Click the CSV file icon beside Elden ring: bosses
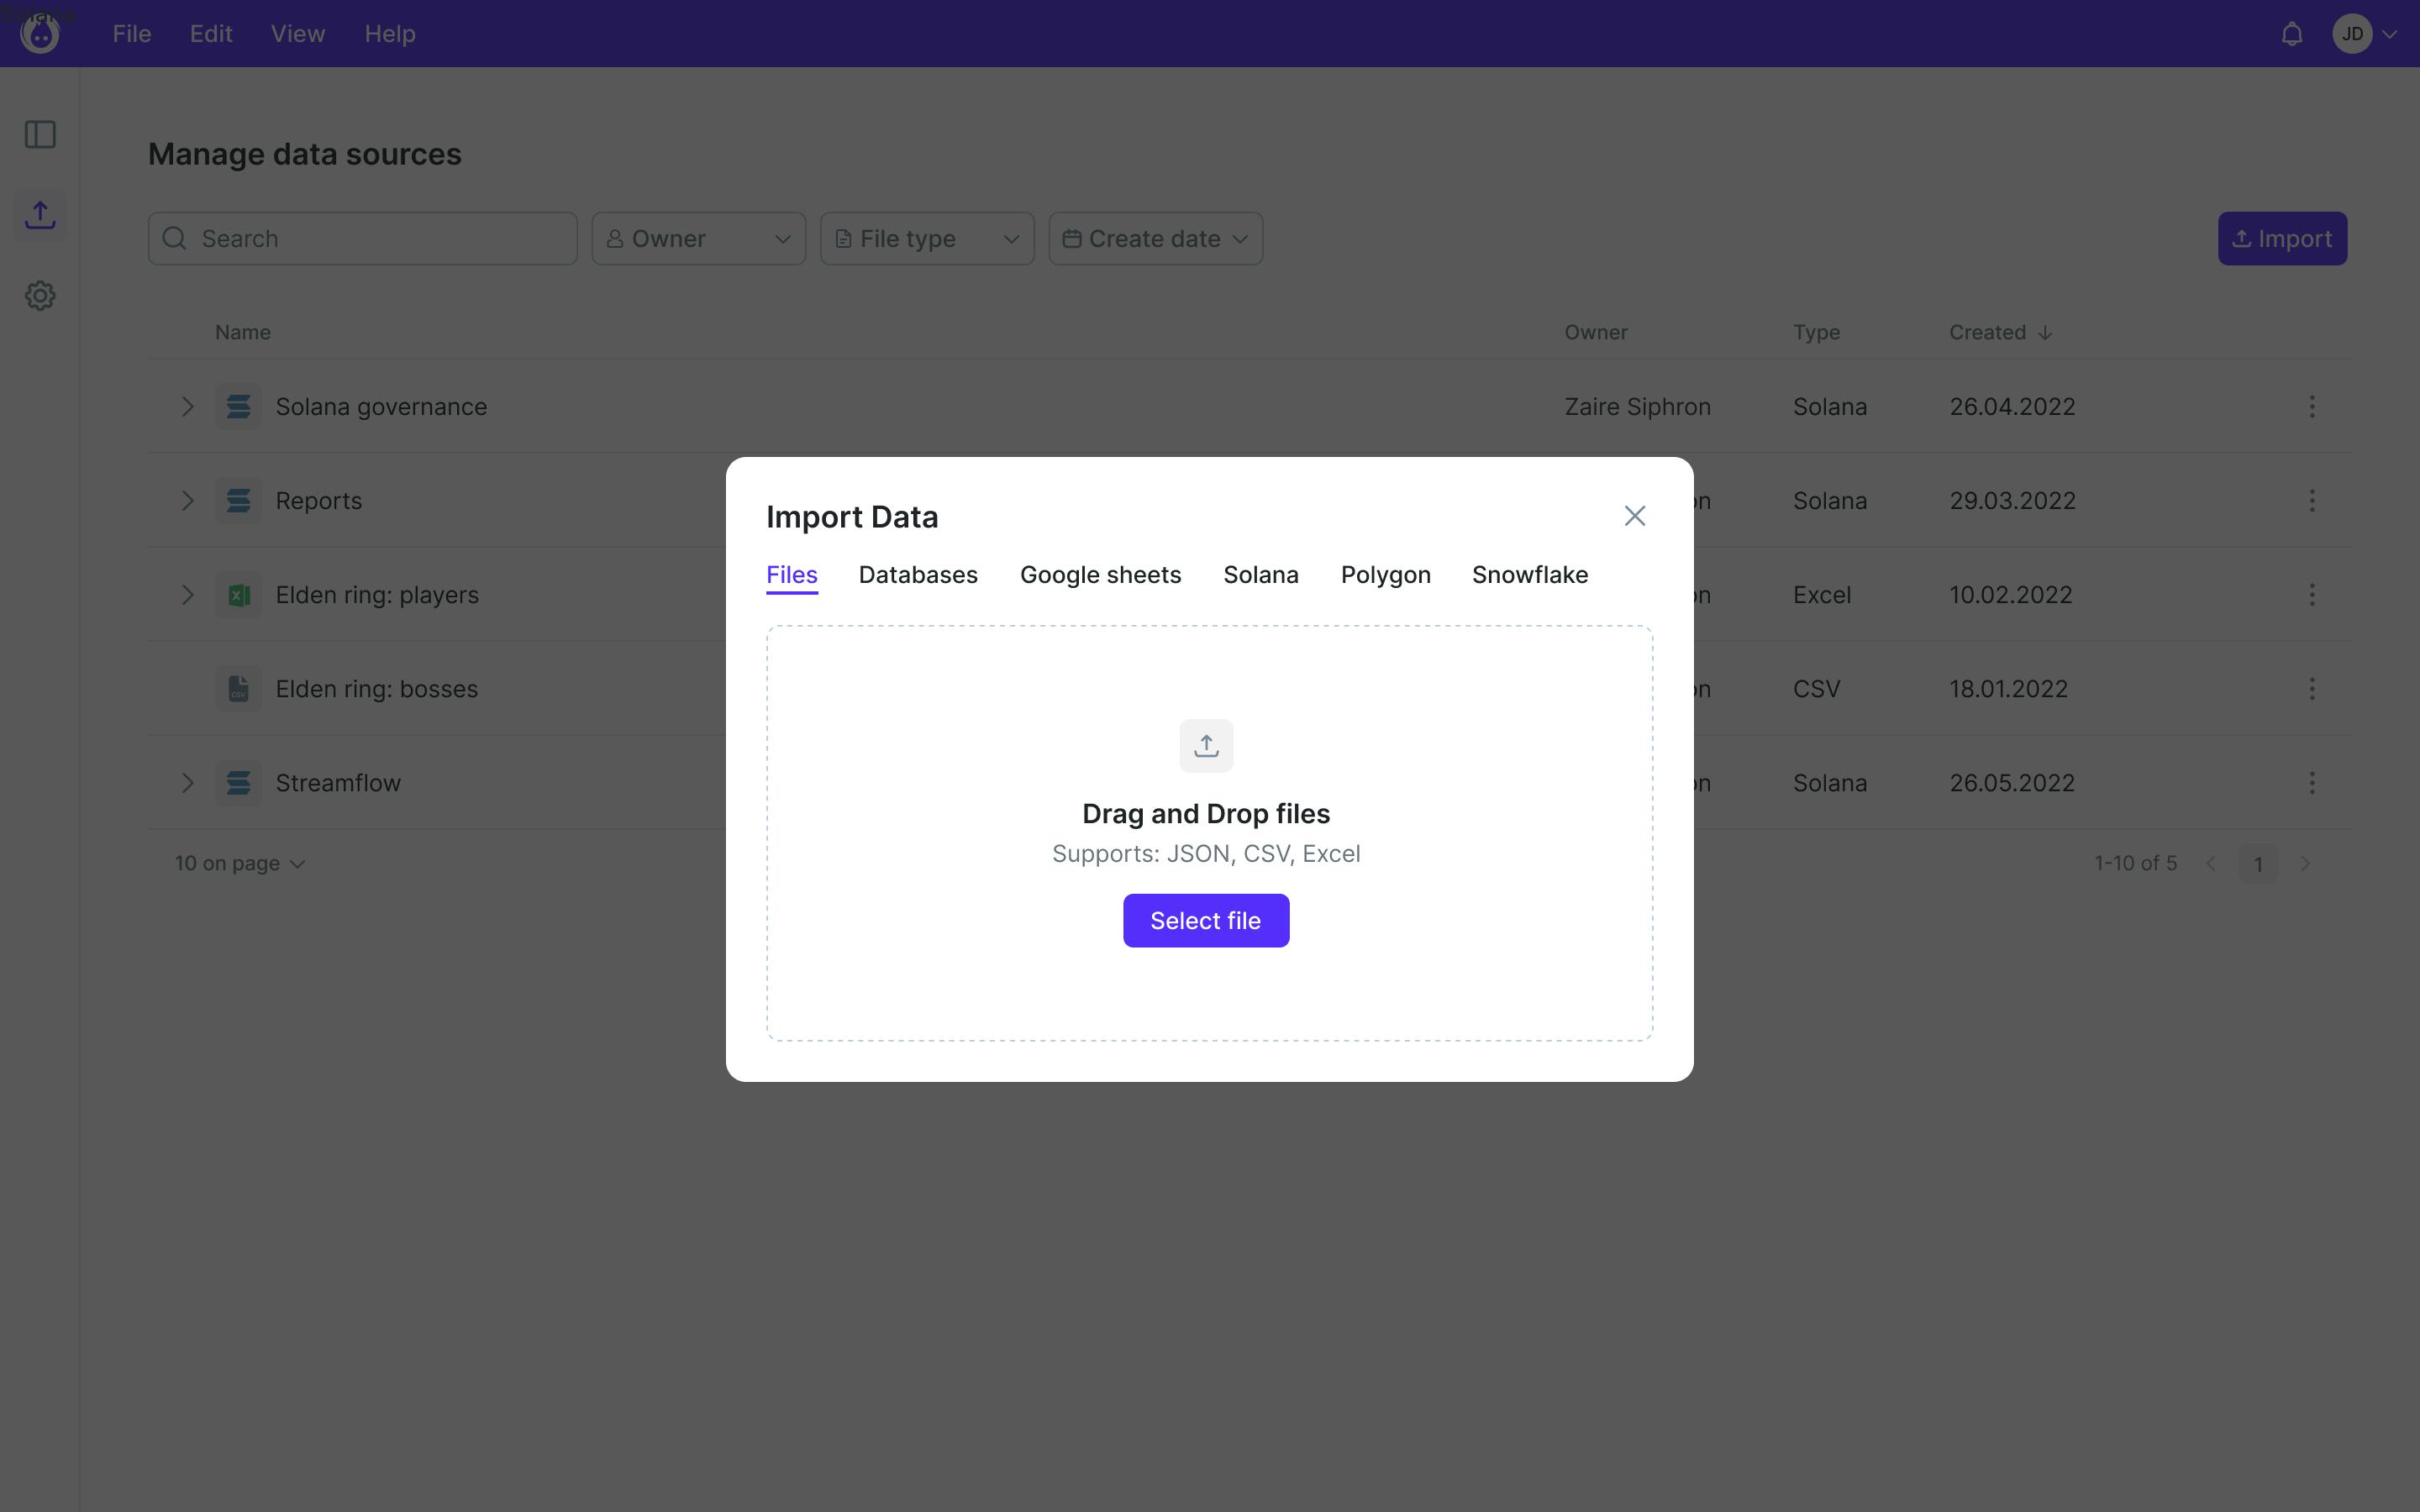 click(x=238, y=688)
